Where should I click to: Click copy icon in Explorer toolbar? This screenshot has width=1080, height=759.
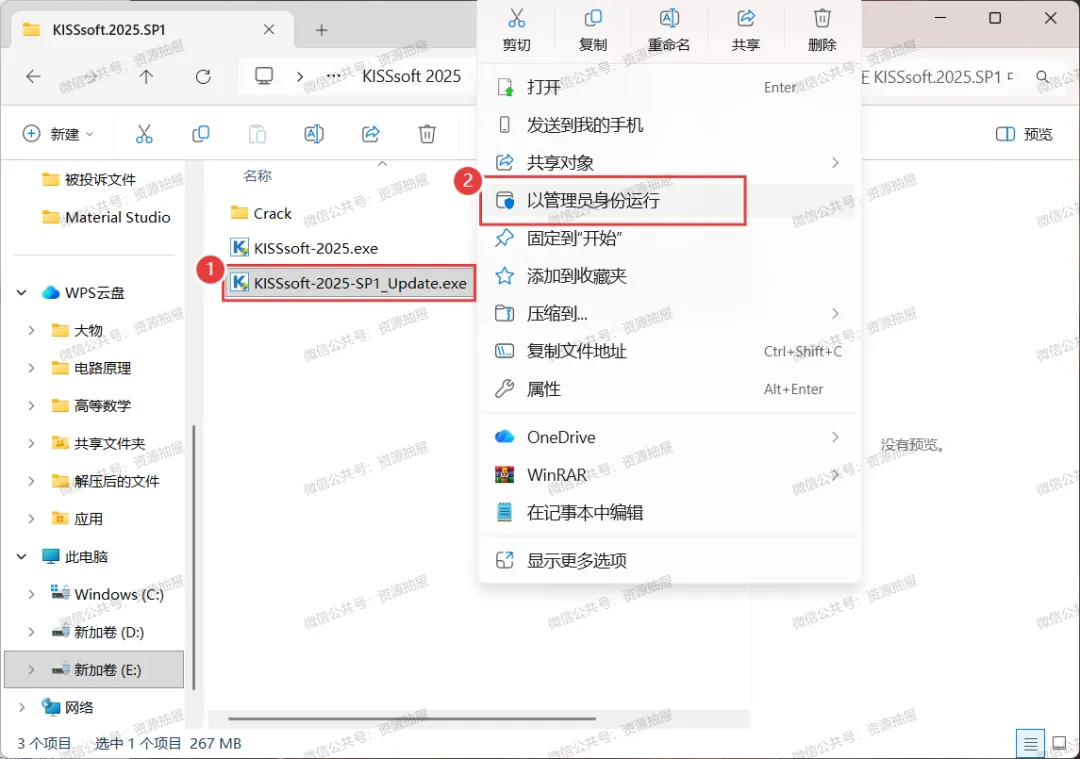pyautogui.click(x=200, y=134)
